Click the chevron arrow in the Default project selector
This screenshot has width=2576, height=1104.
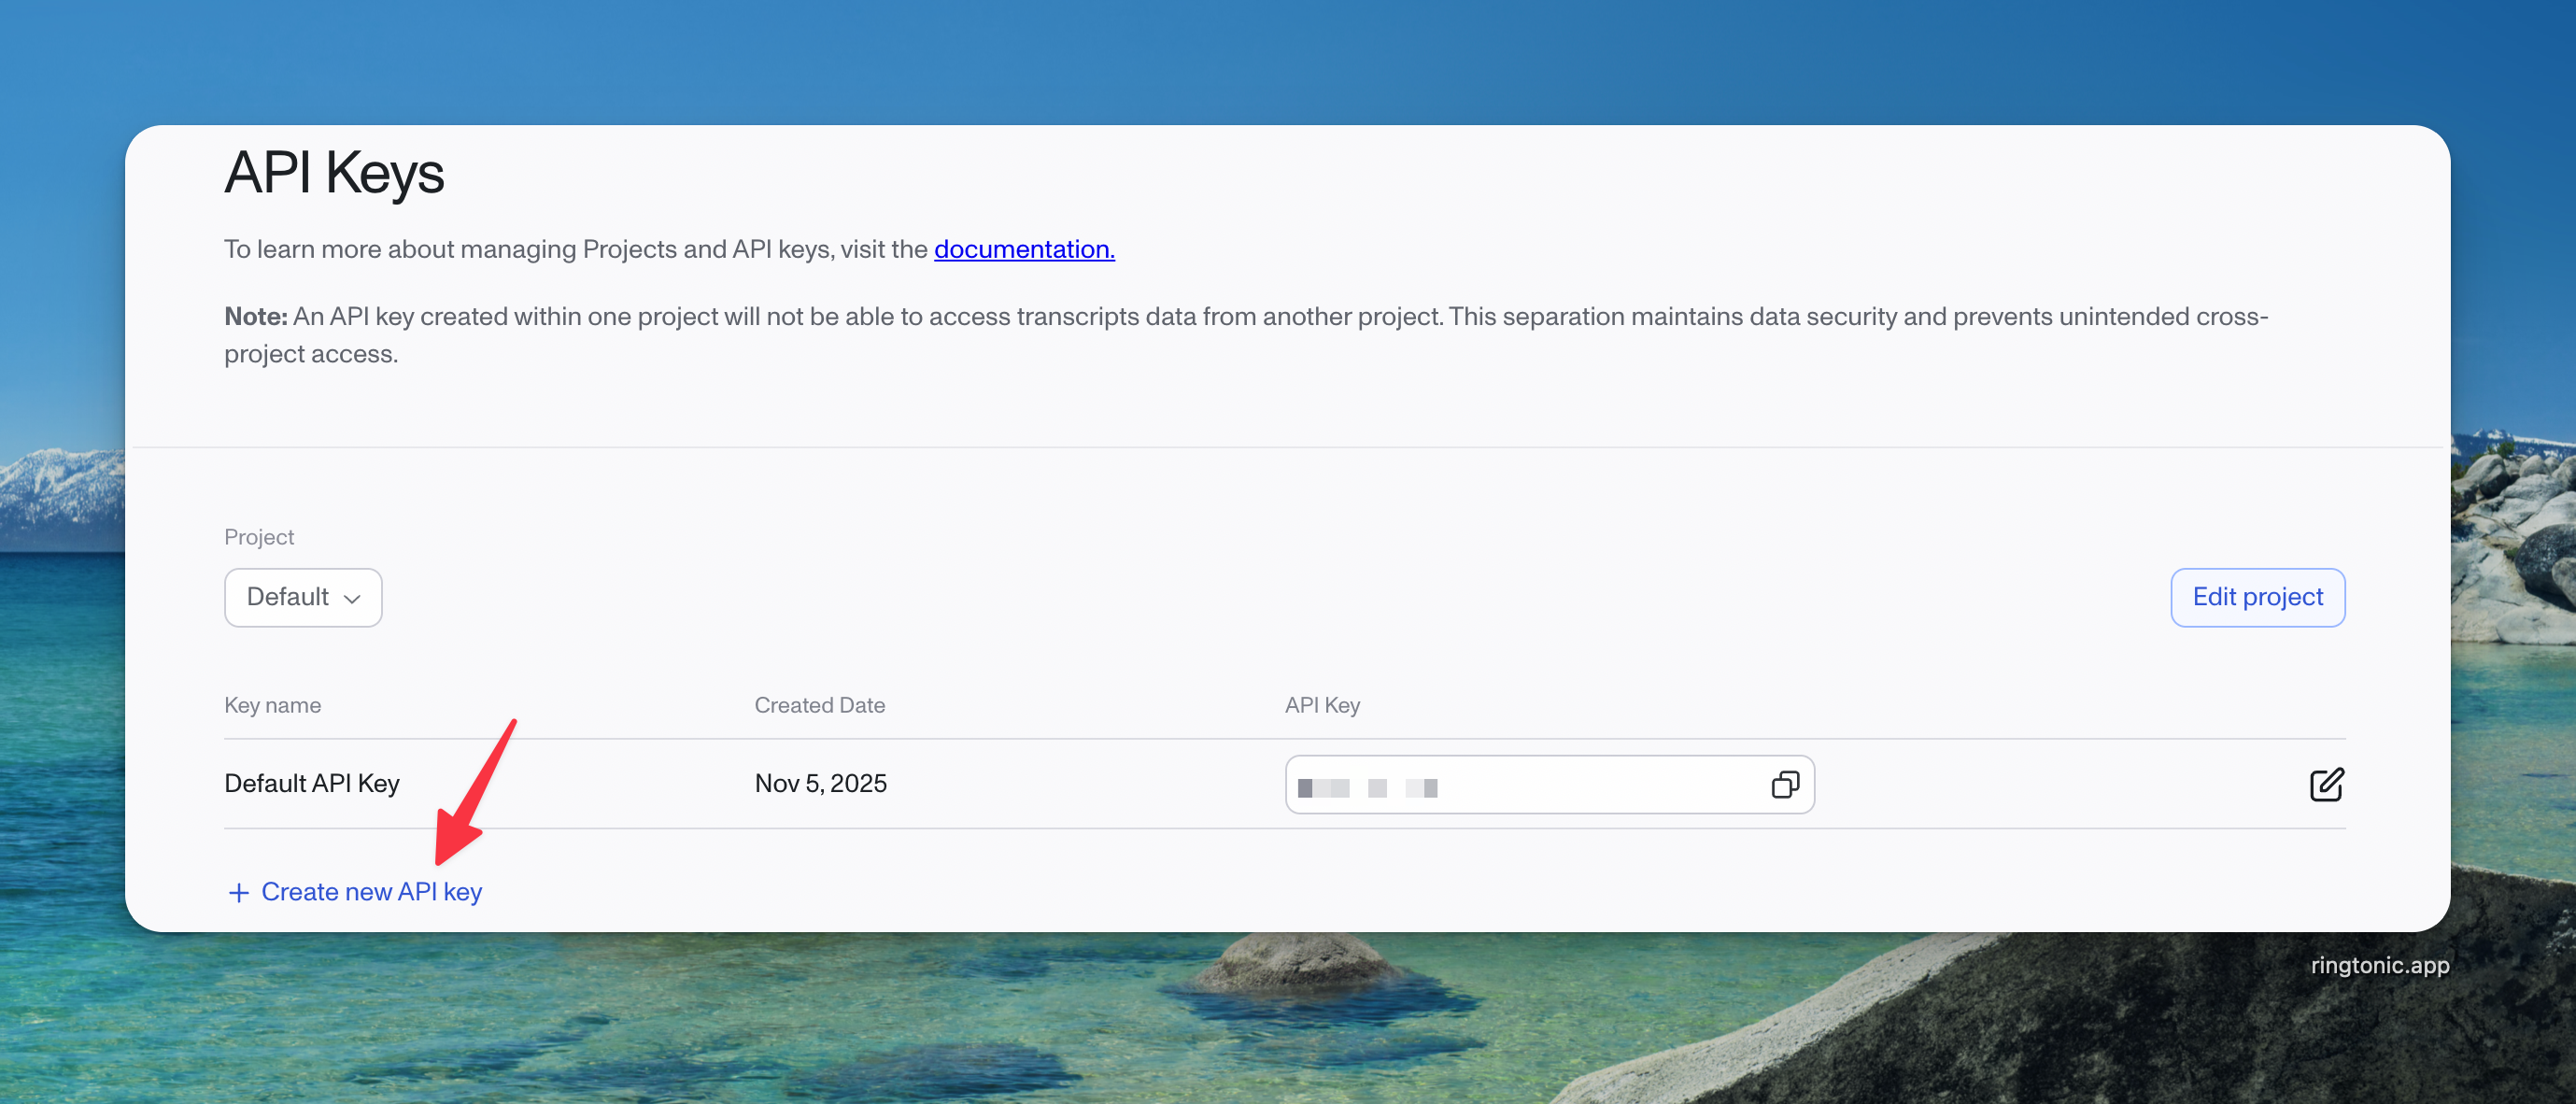pos(352,599)
